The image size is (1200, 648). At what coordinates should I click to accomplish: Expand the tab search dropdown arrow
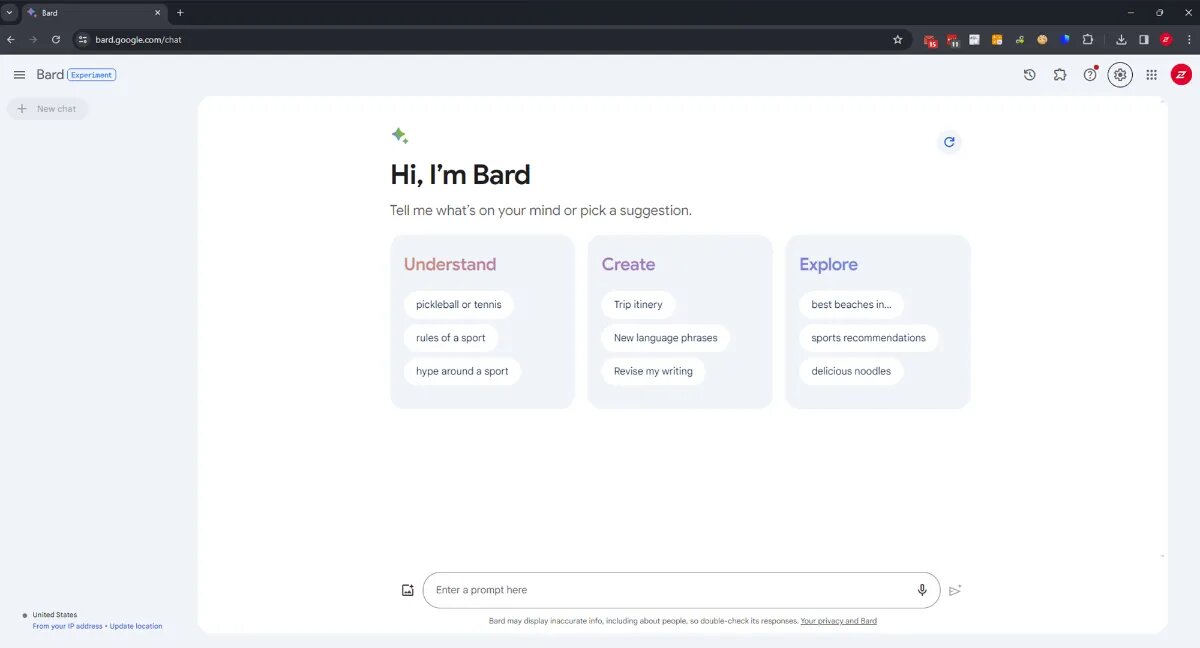pos(9,13)
